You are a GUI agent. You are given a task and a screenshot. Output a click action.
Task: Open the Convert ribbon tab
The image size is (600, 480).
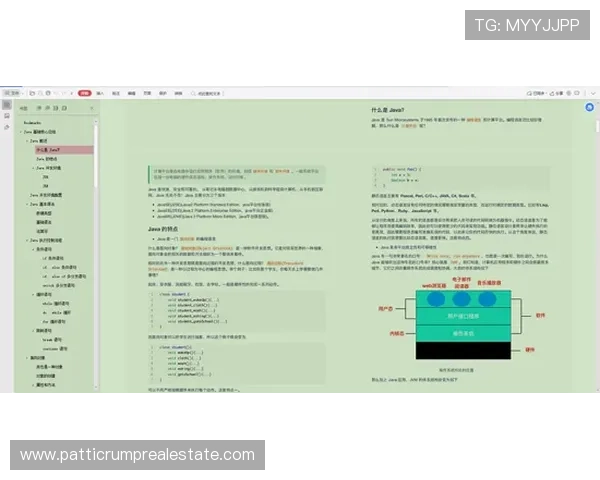[x=178, y=93]
